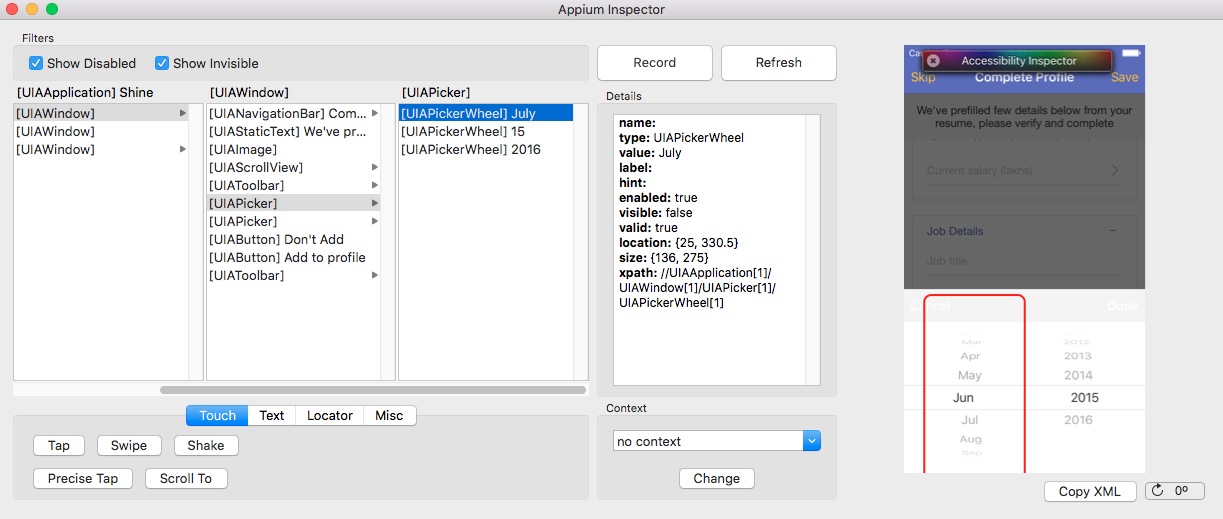Image resolution: width=1223 pixels, height=519 pixels.
Task: Click the Refresh button
Action: point(778,62)
